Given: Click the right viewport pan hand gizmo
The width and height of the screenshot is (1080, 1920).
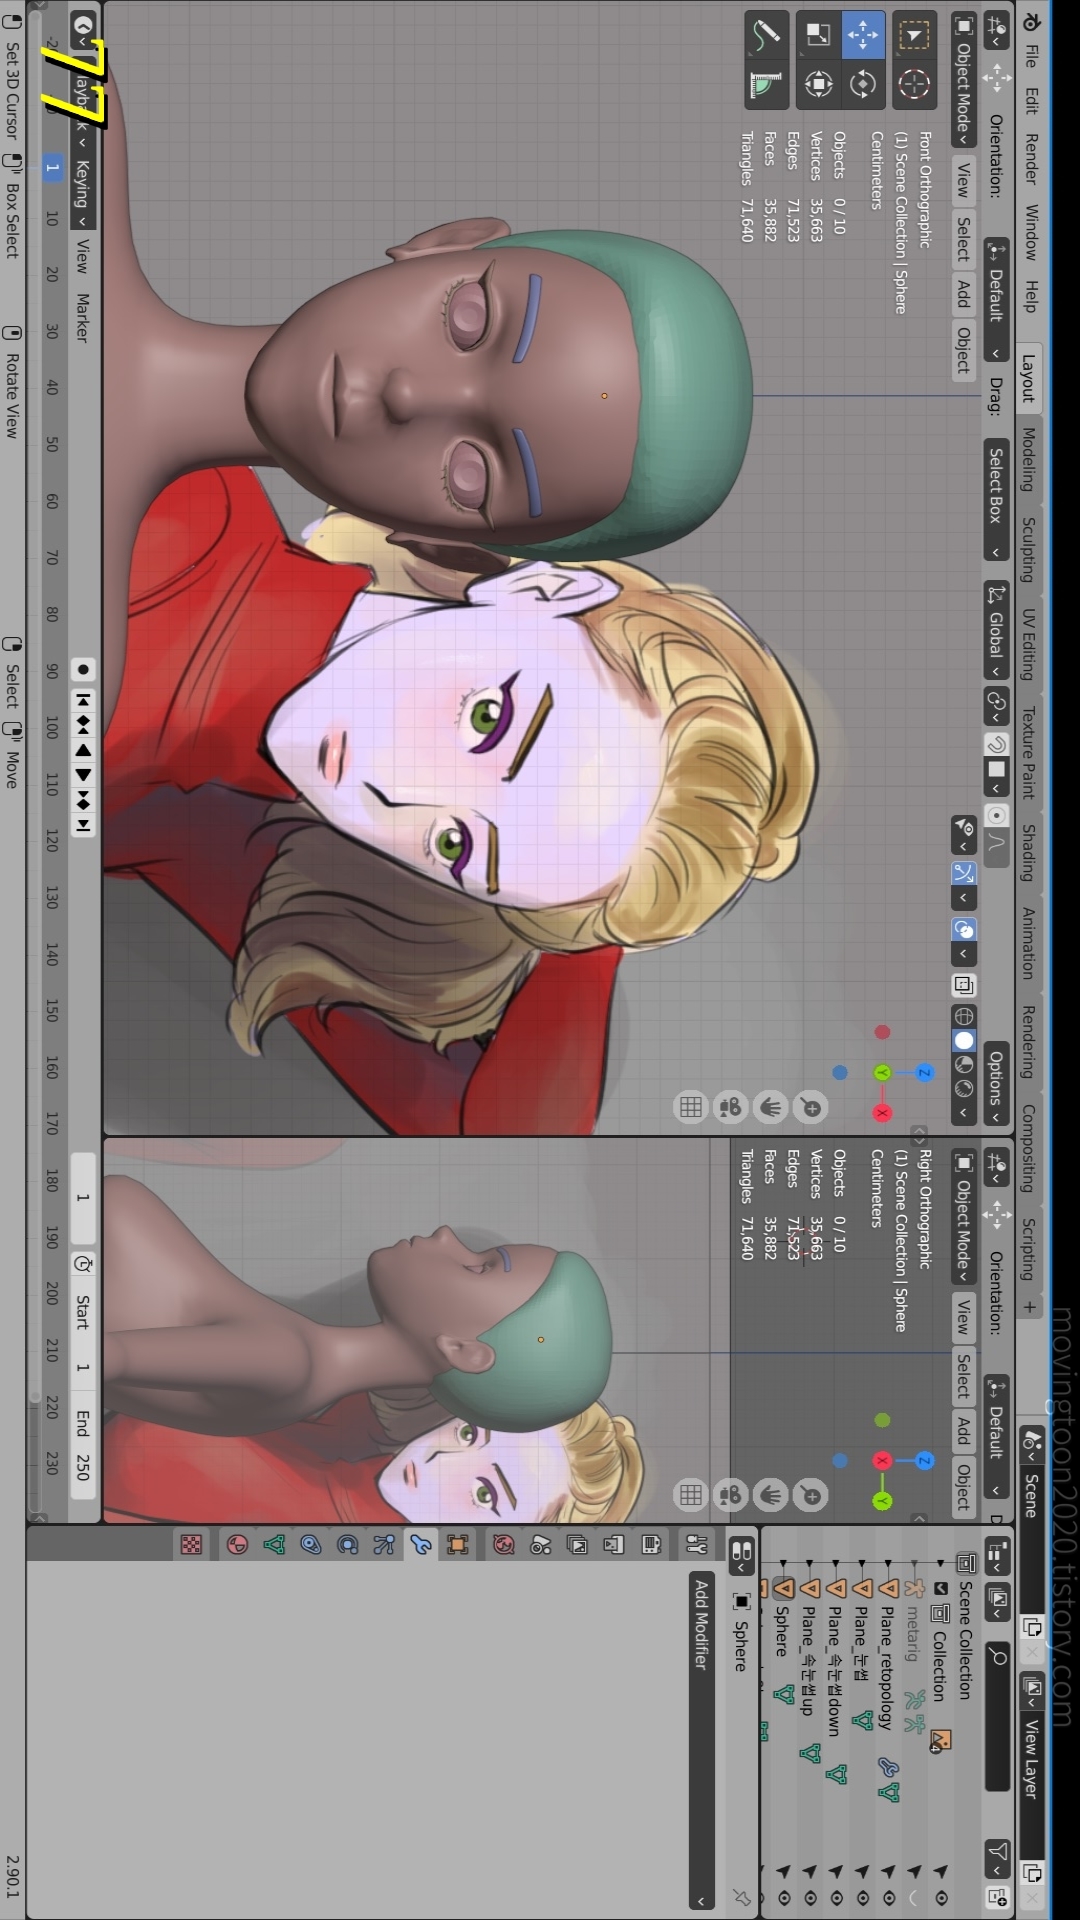Looking at the screenshot, I should (771, 1495).
